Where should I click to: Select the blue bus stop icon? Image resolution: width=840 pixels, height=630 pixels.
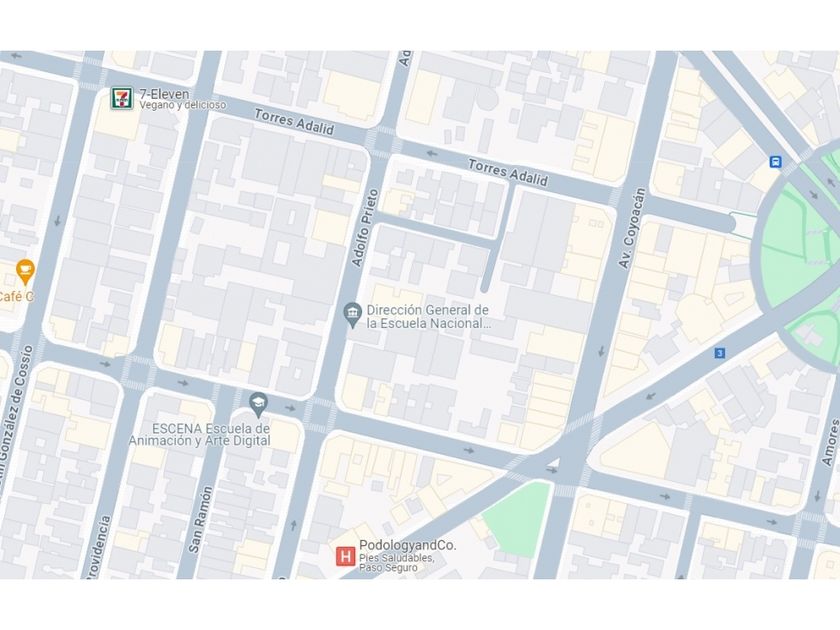(x=775, y=162)
